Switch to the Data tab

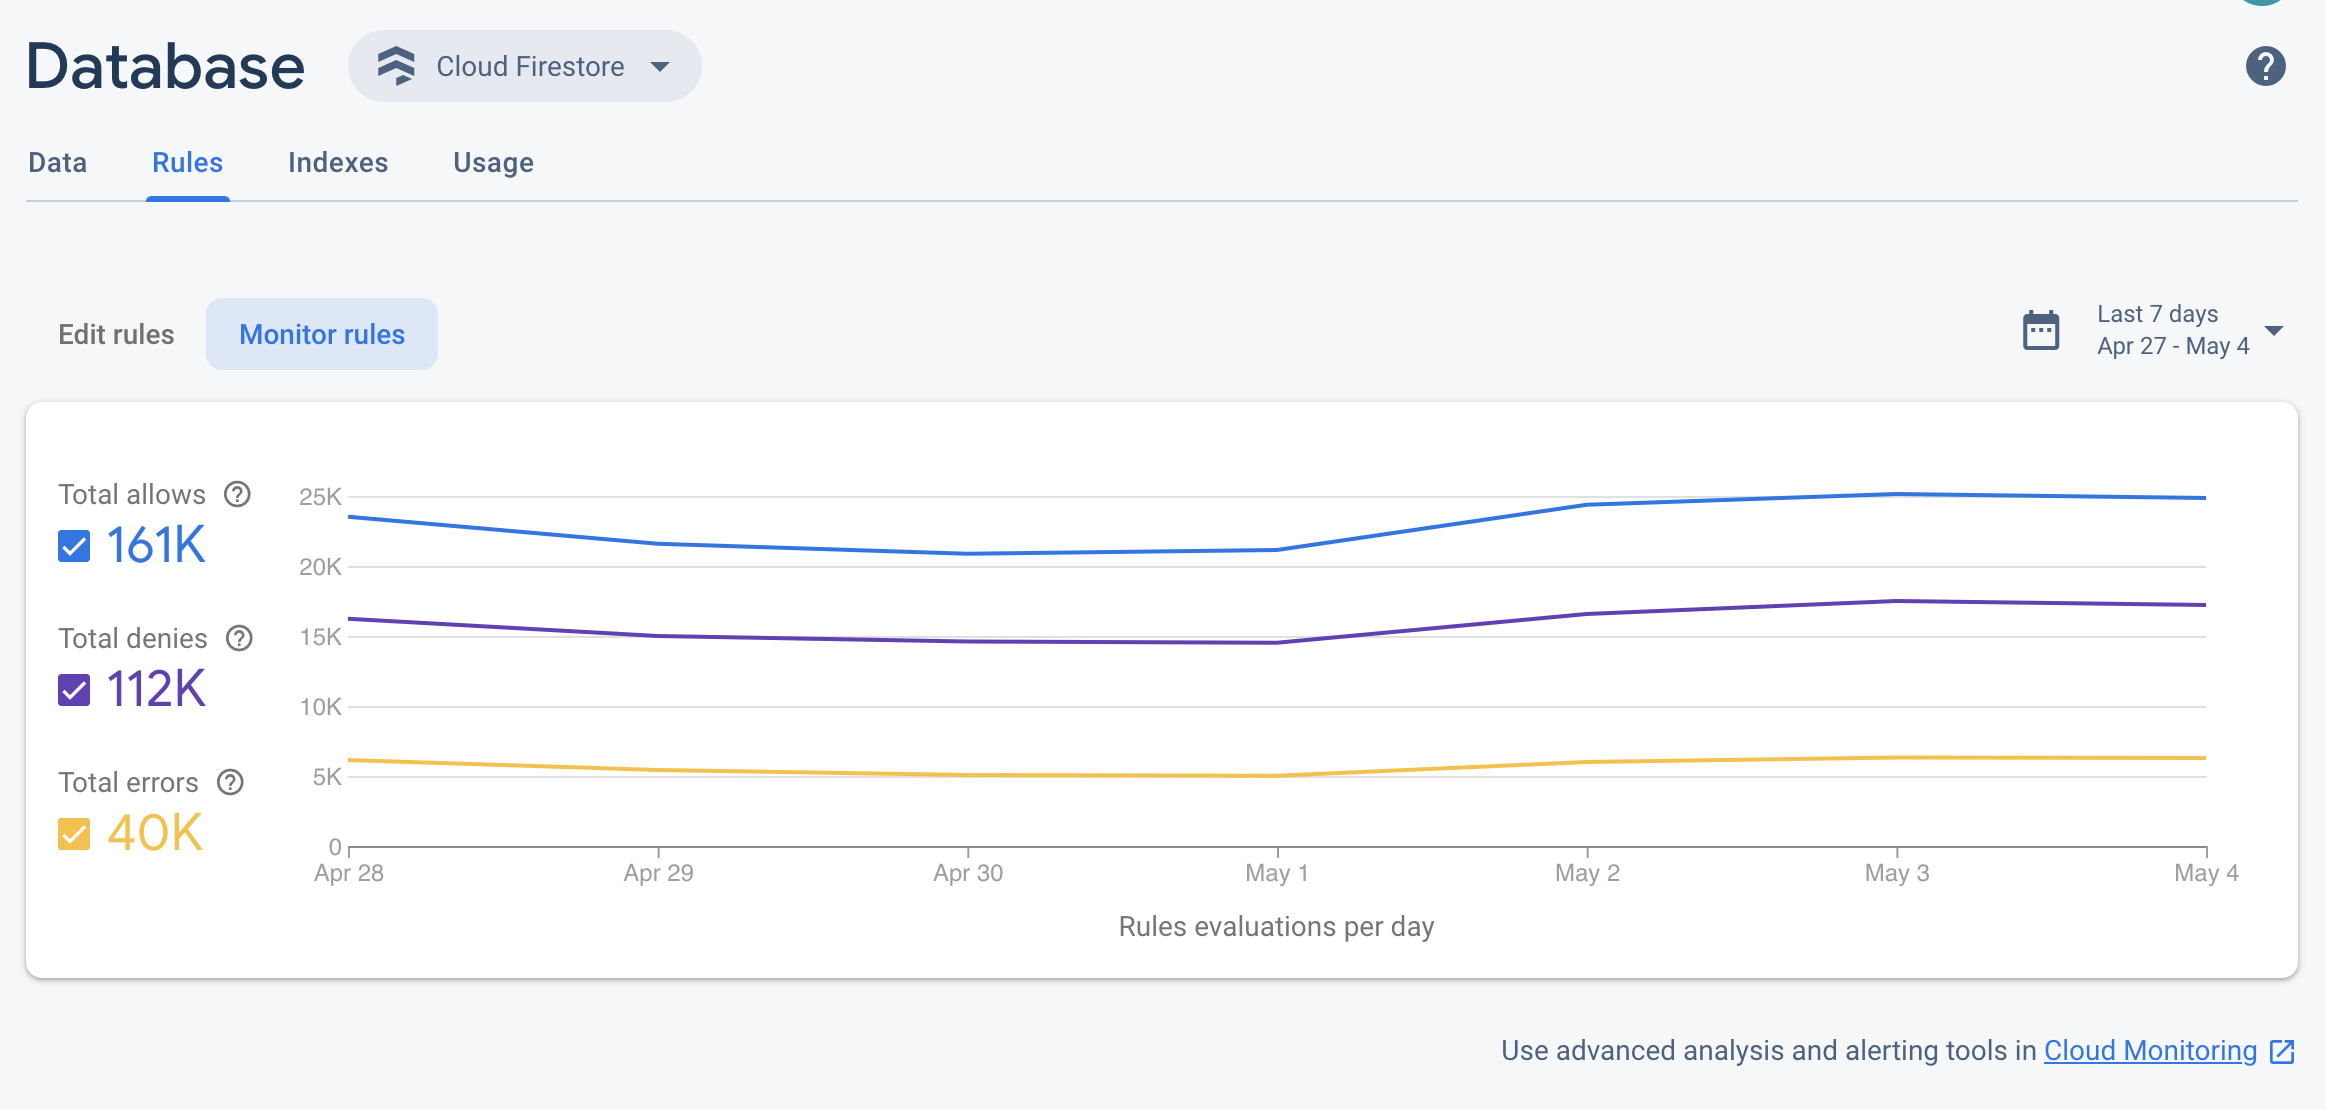[58, 160]
